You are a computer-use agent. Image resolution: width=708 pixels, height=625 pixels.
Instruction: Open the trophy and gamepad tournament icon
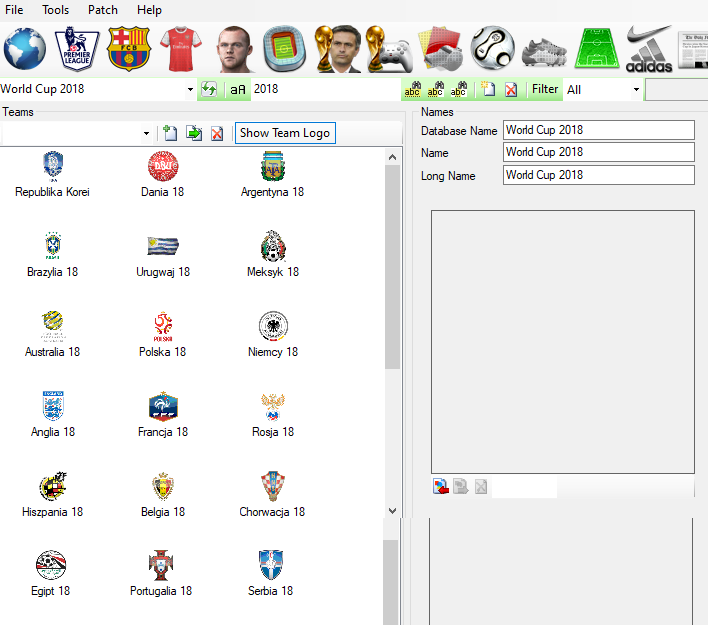pos(389,49)
